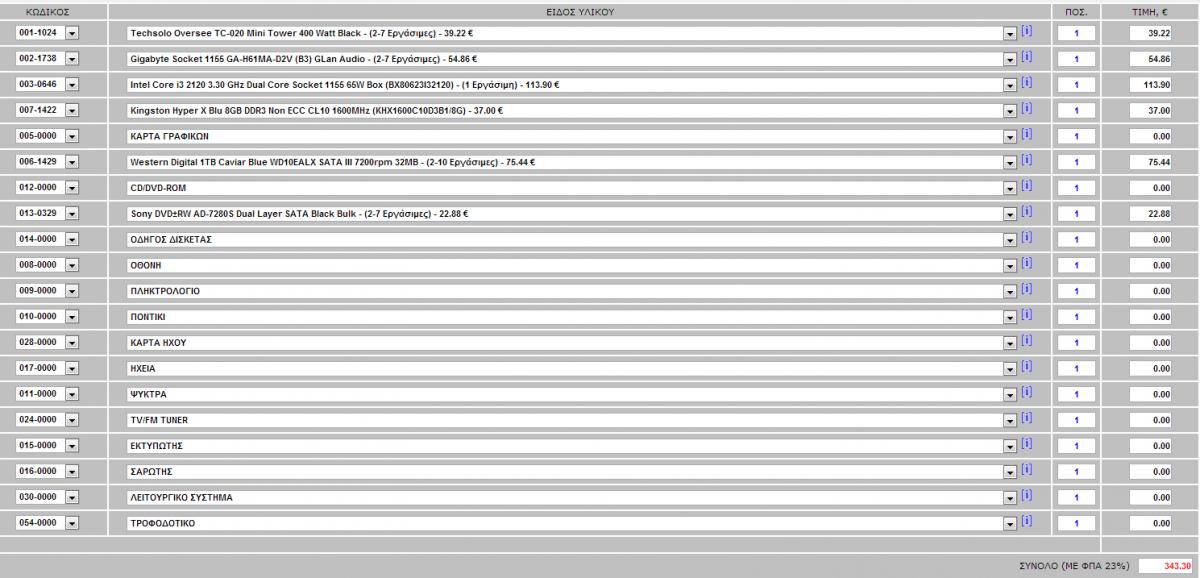
Task: Open info icon for CD/DVD-ROM row
Action: (x=1026, y=186)
